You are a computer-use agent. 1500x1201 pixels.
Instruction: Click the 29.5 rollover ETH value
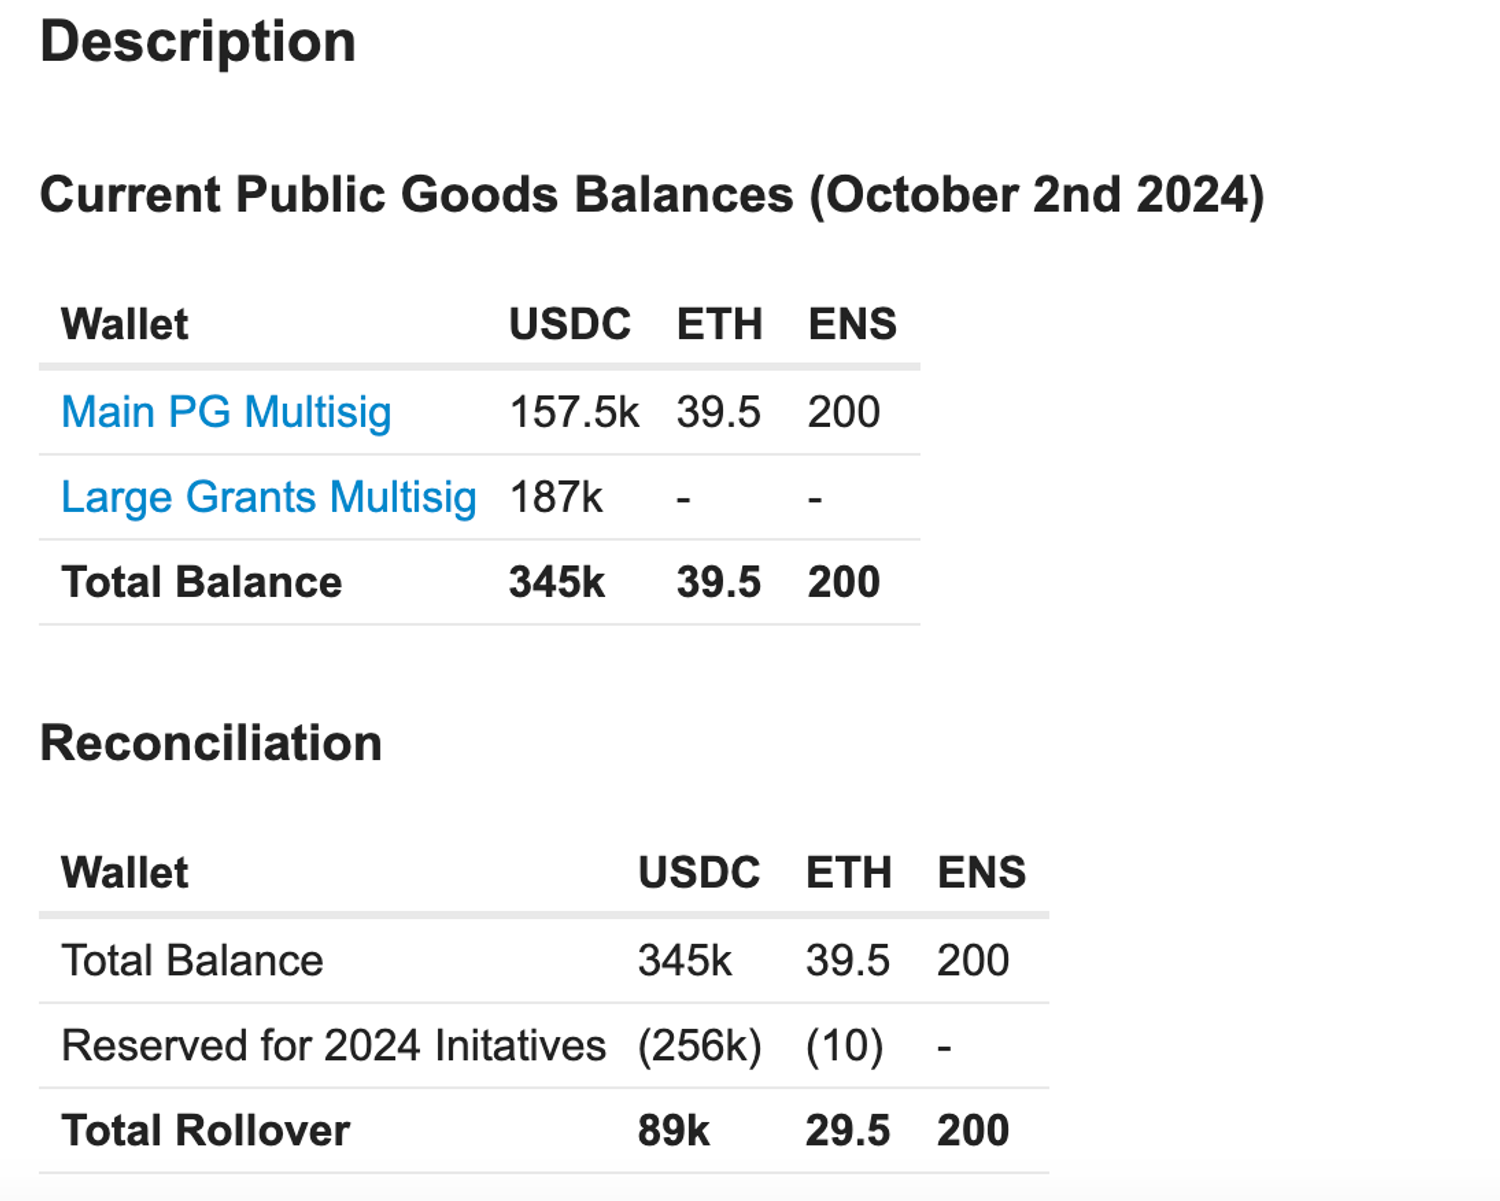pyautogui.click(x=847, y=1131)
